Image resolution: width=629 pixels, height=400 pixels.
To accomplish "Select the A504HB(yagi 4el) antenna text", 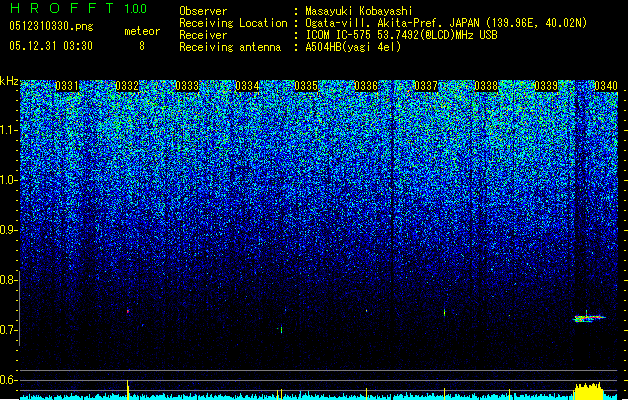I will pyautogui.click(x=353, y=47).
